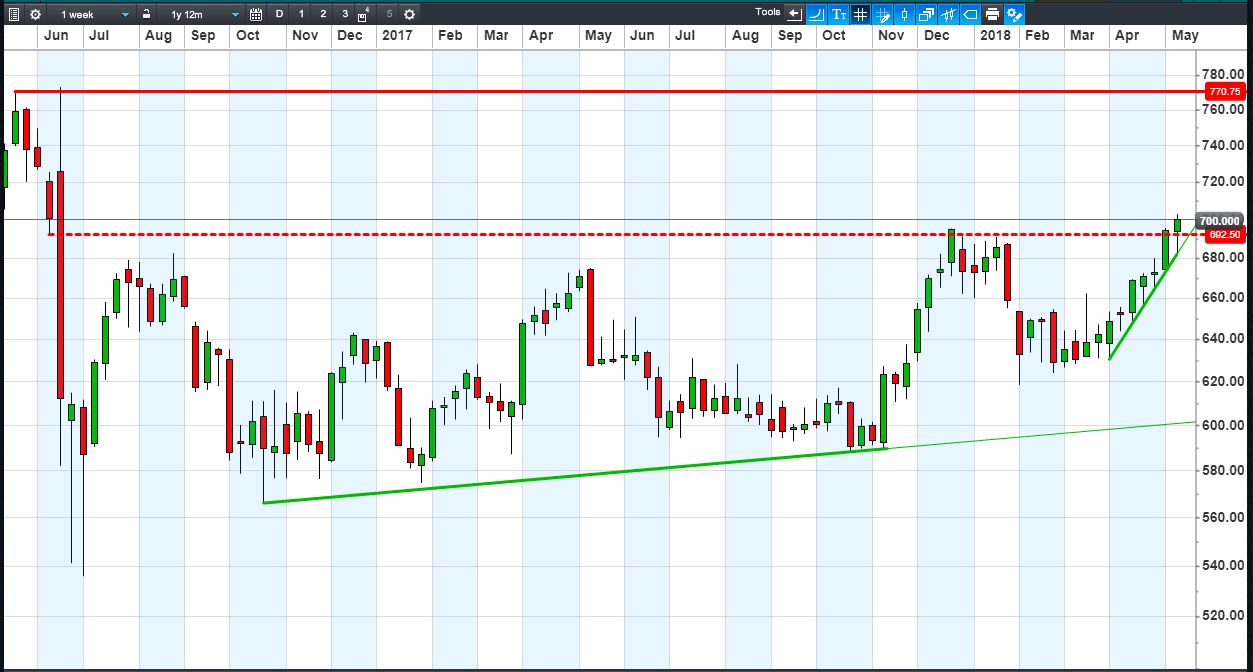This screenshot has width=1253, height=672.
Task: Select the text annotation tool
Action: click(x=839, y=14)
